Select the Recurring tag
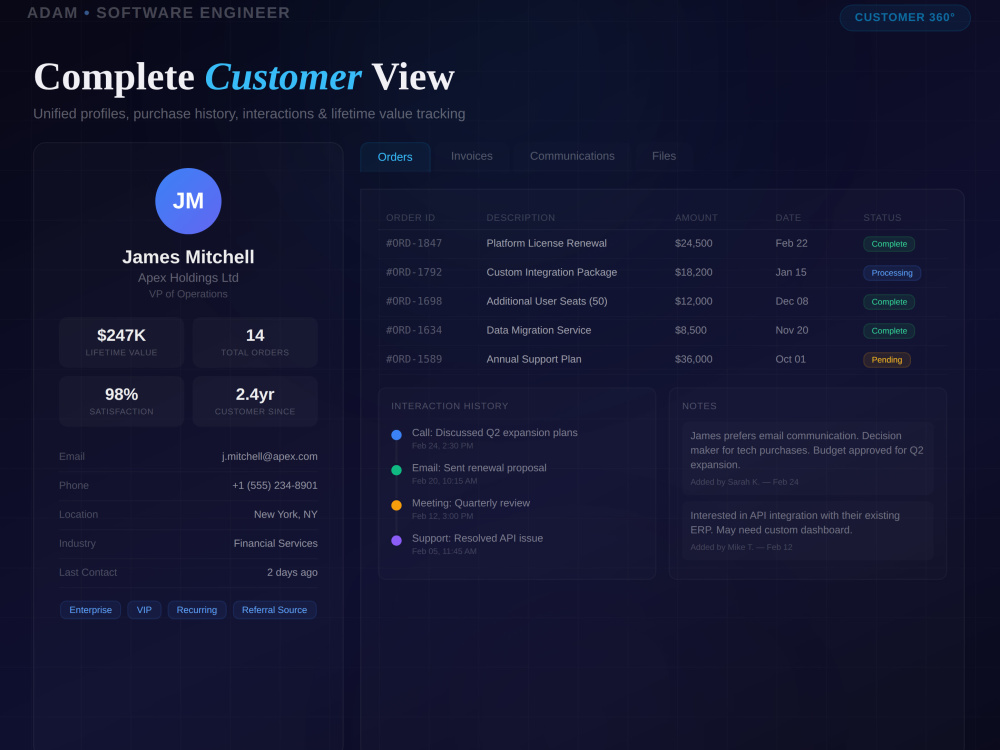 [196, 610]
